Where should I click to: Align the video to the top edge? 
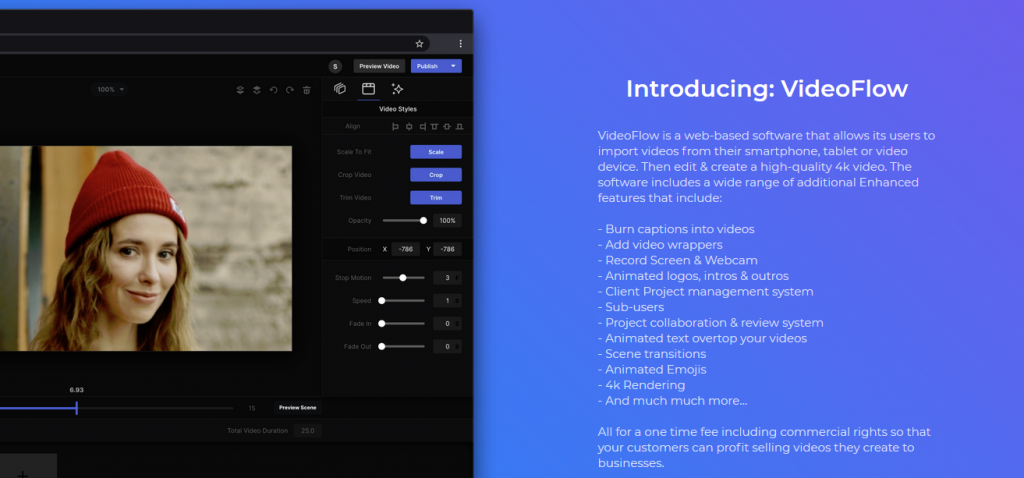click(x=434, y=127)
